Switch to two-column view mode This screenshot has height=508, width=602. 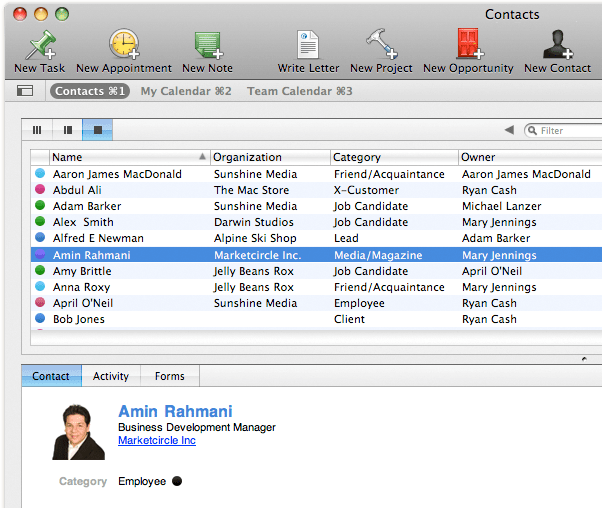click(67, 130)
